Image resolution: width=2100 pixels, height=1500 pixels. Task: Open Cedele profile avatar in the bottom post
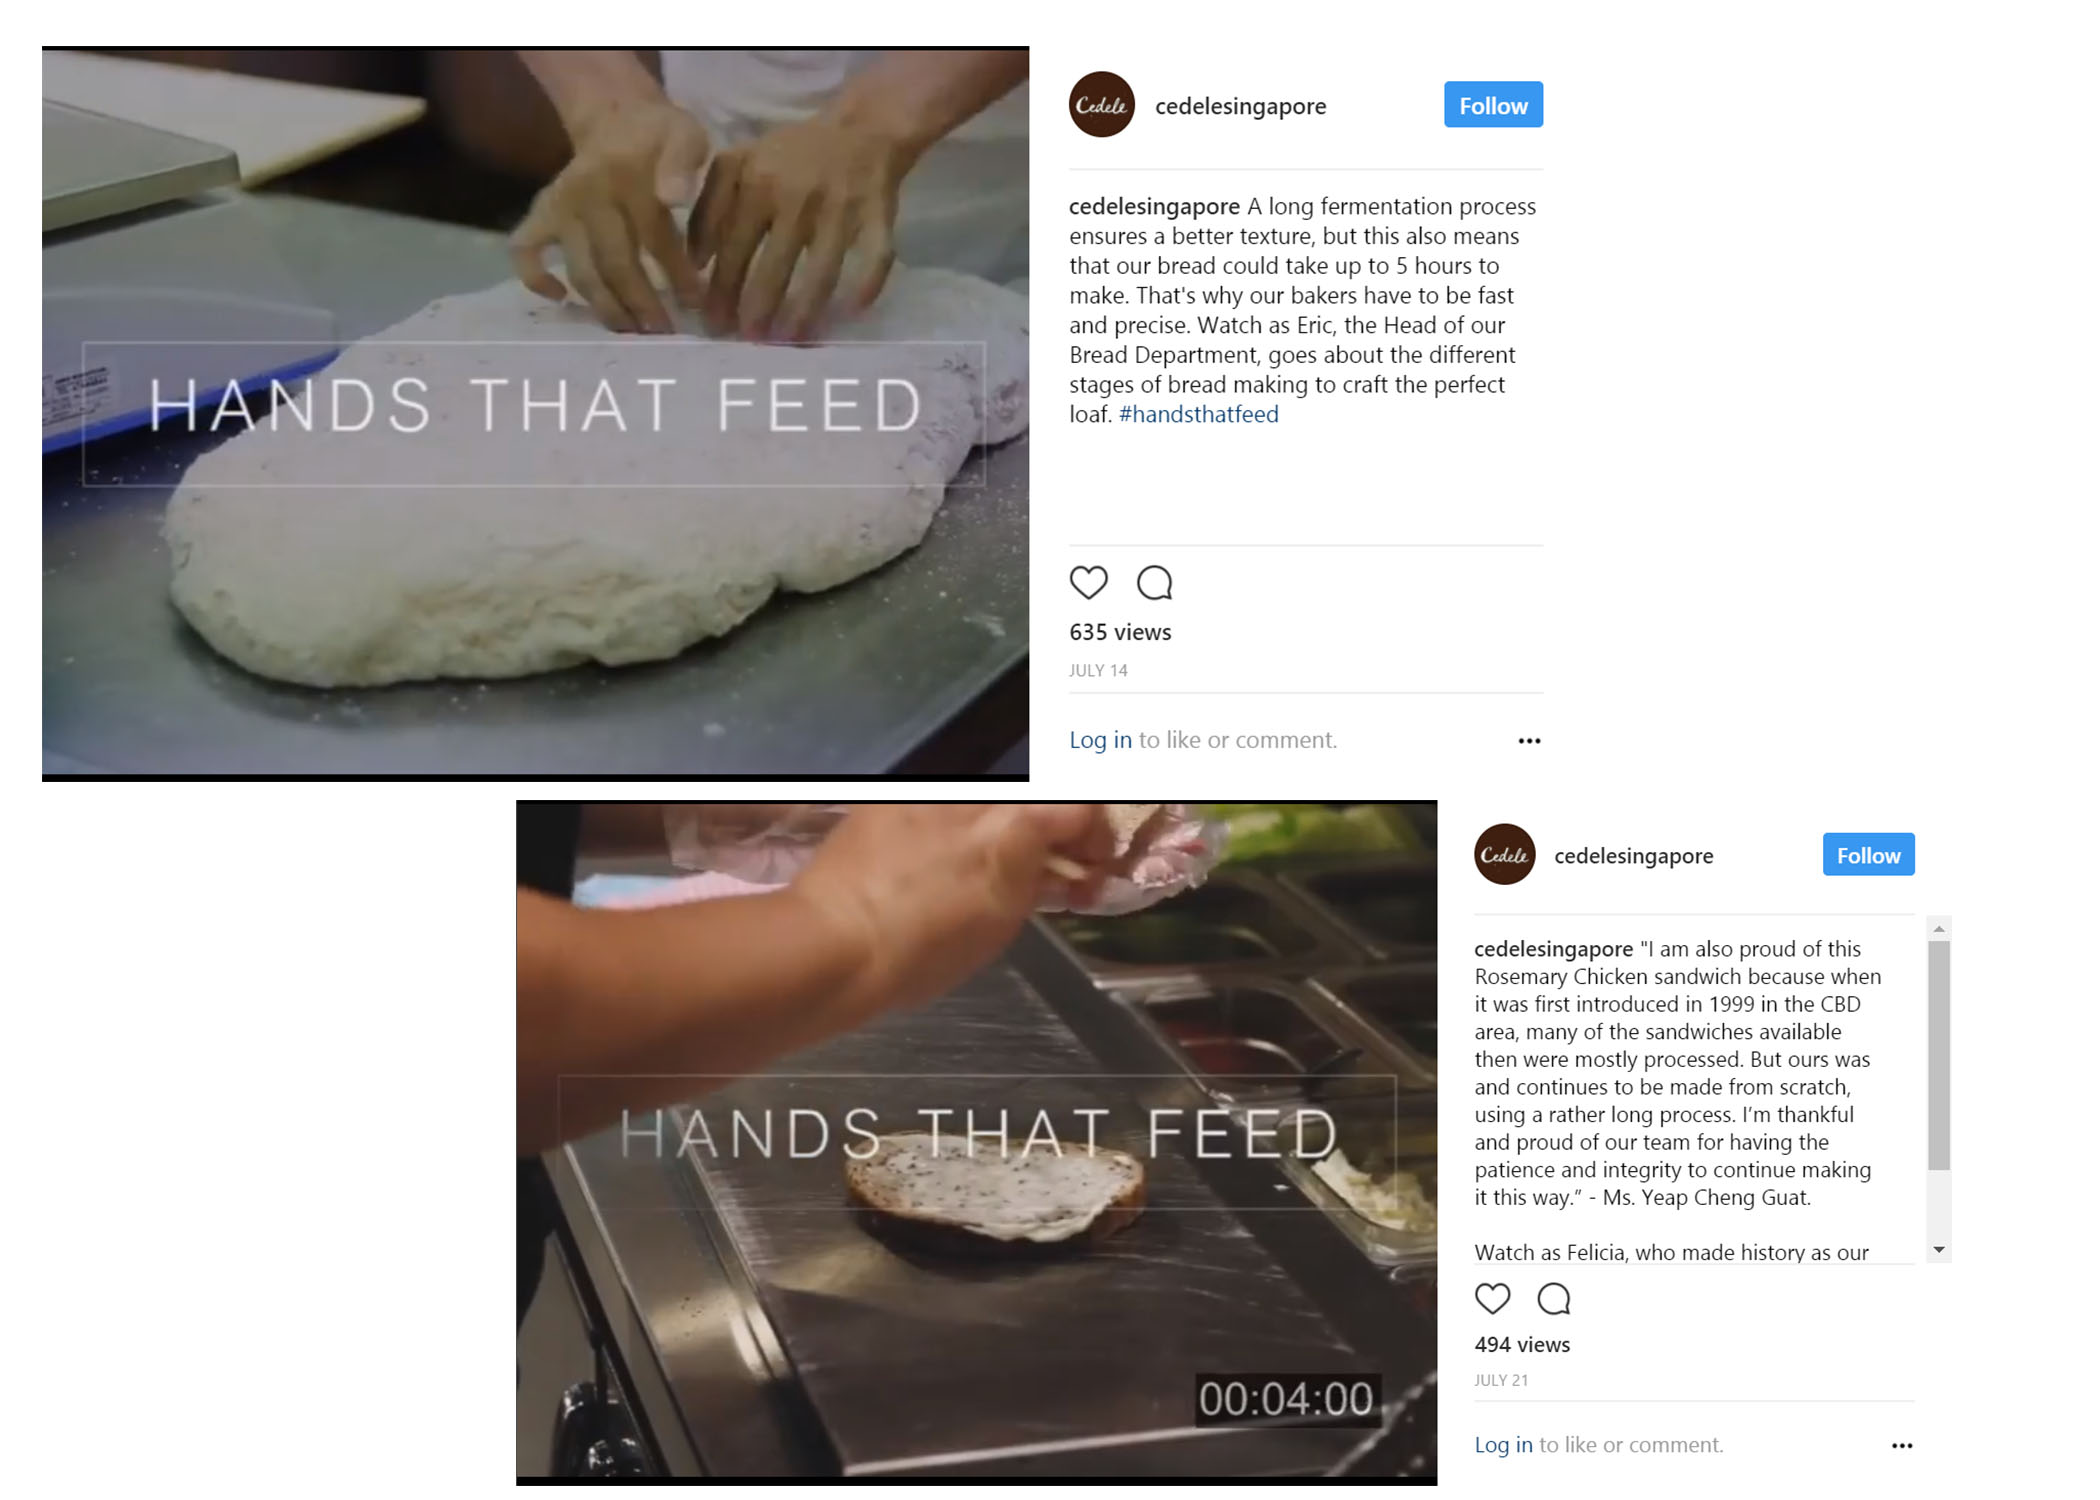click(1504, 854)
